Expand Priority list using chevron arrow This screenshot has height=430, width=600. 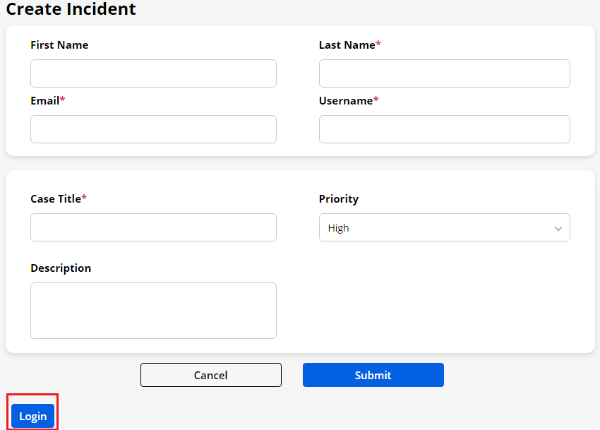[x=558, y=228]
